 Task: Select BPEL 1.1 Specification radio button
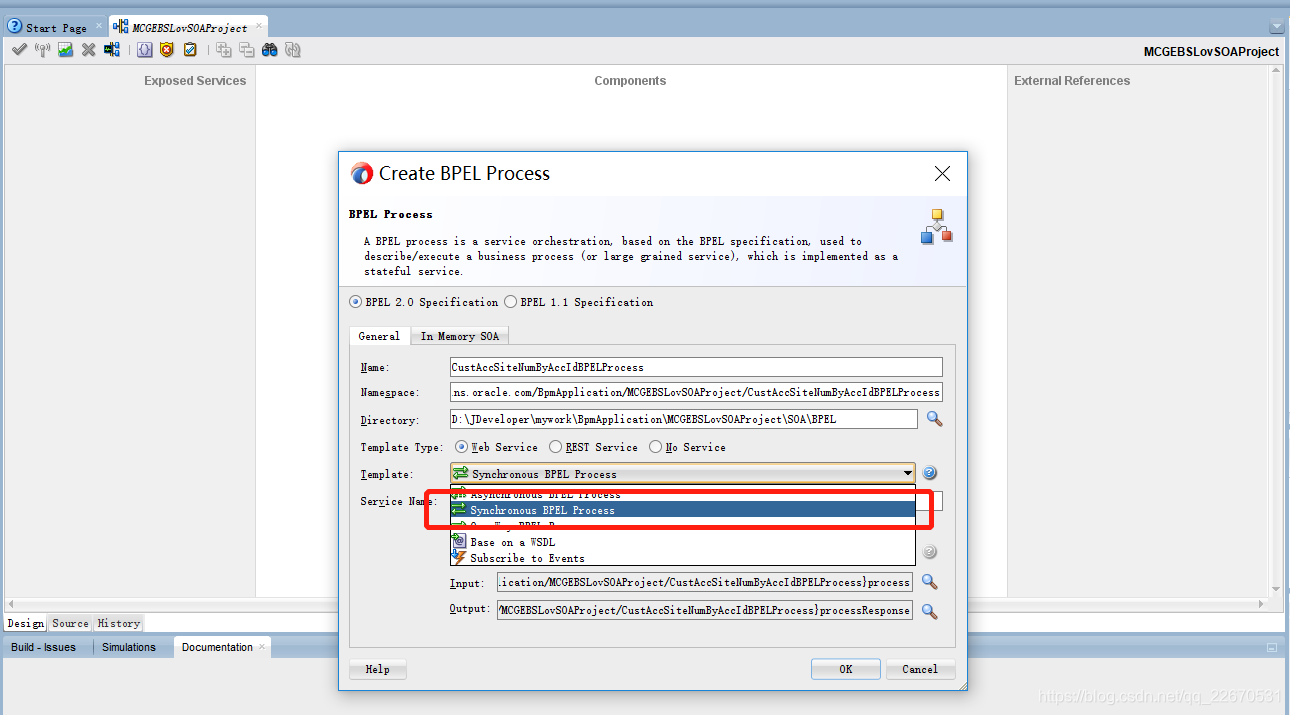tap(511, 302)
